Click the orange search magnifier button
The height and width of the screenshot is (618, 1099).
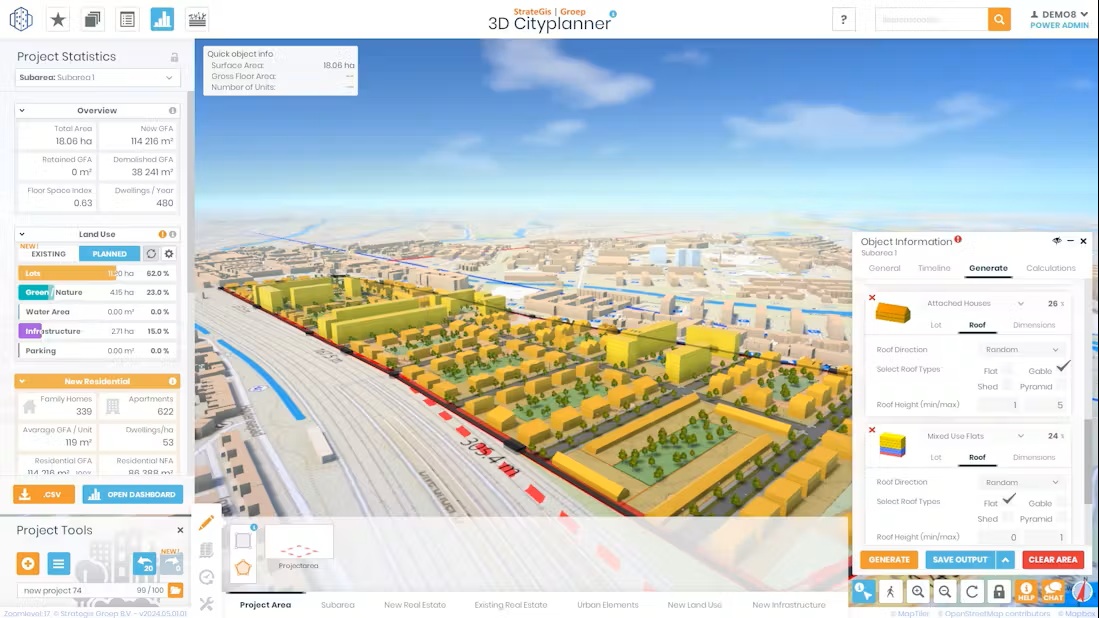[x=999, y=20]
